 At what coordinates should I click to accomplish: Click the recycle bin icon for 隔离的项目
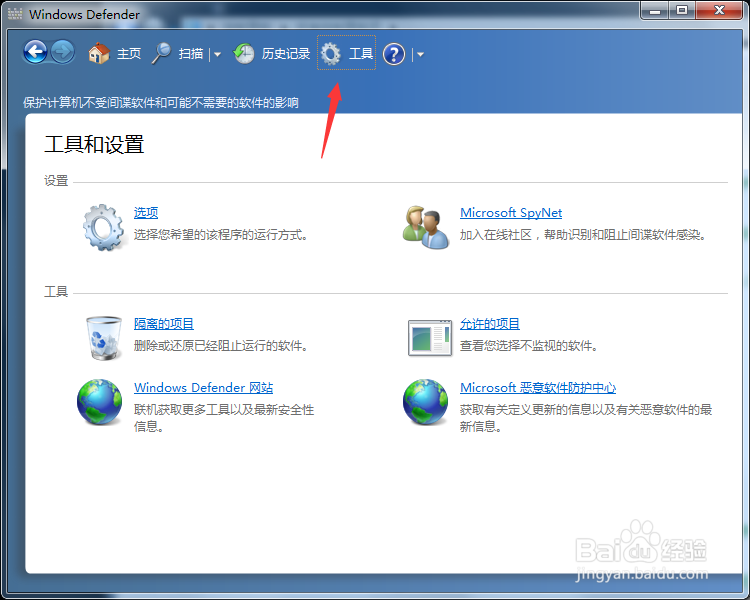[x=104, y=338]
